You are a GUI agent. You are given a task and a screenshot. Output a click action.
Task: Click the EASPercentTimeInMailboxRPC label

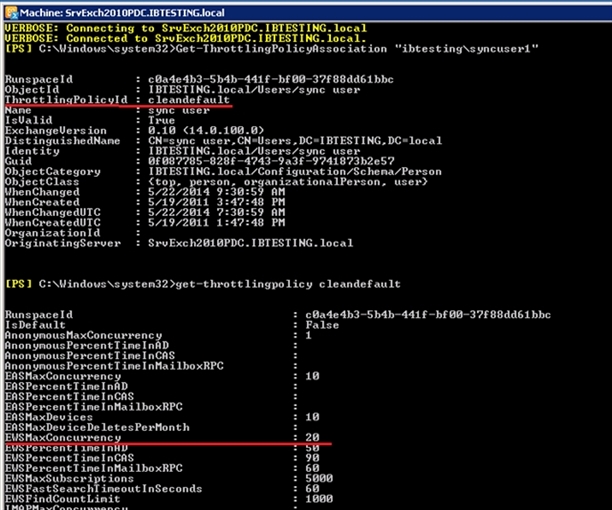[94, 407]
